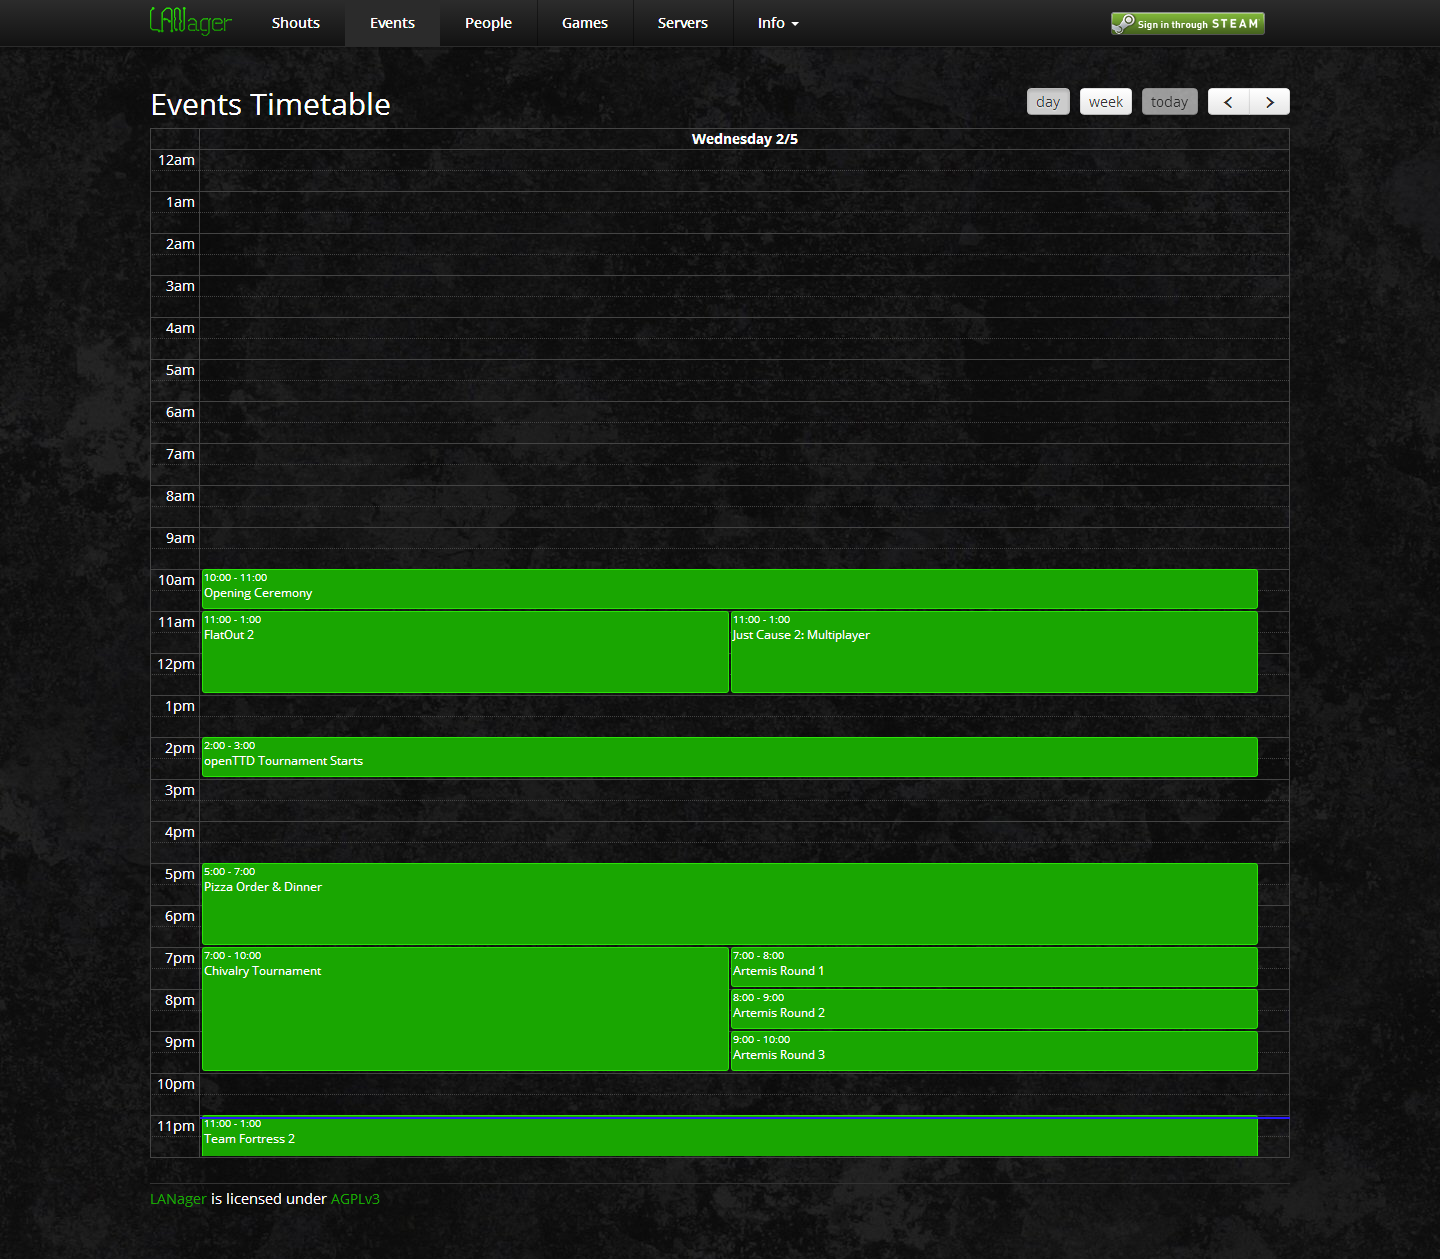Open openTTD Tournament Starts event
The height and width of the screenshot is (1259, 1440).
729,757
